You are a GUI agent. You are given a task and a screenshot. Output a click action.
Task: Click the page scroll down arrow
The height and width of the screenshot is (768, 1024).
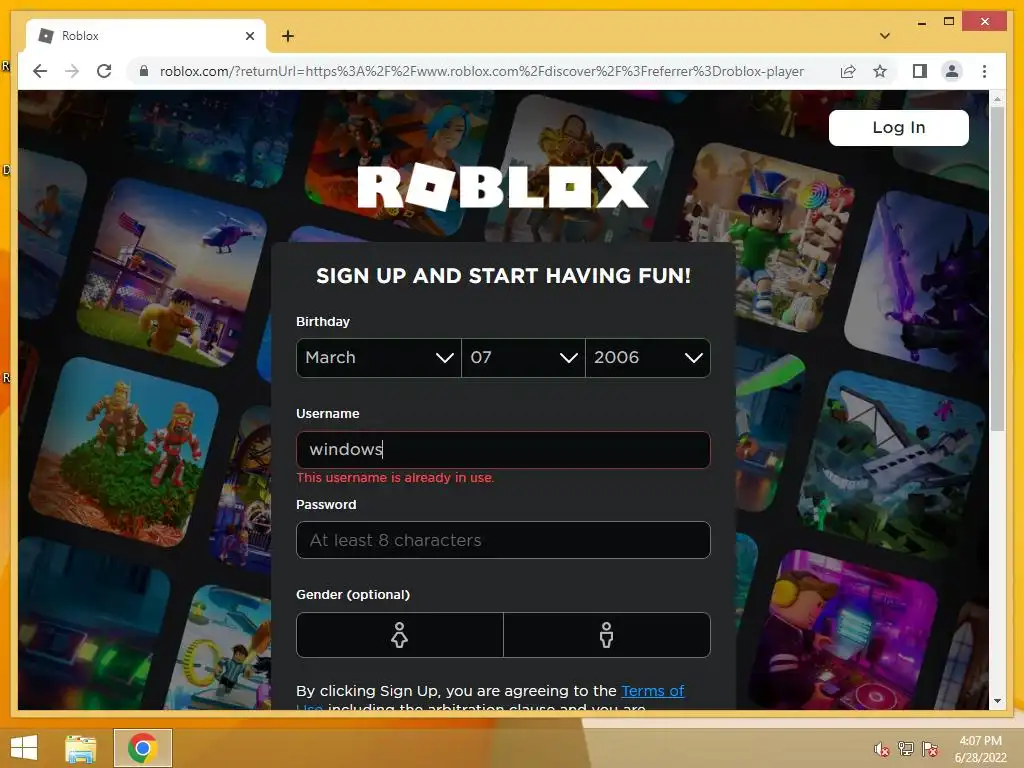coord(997,701)
